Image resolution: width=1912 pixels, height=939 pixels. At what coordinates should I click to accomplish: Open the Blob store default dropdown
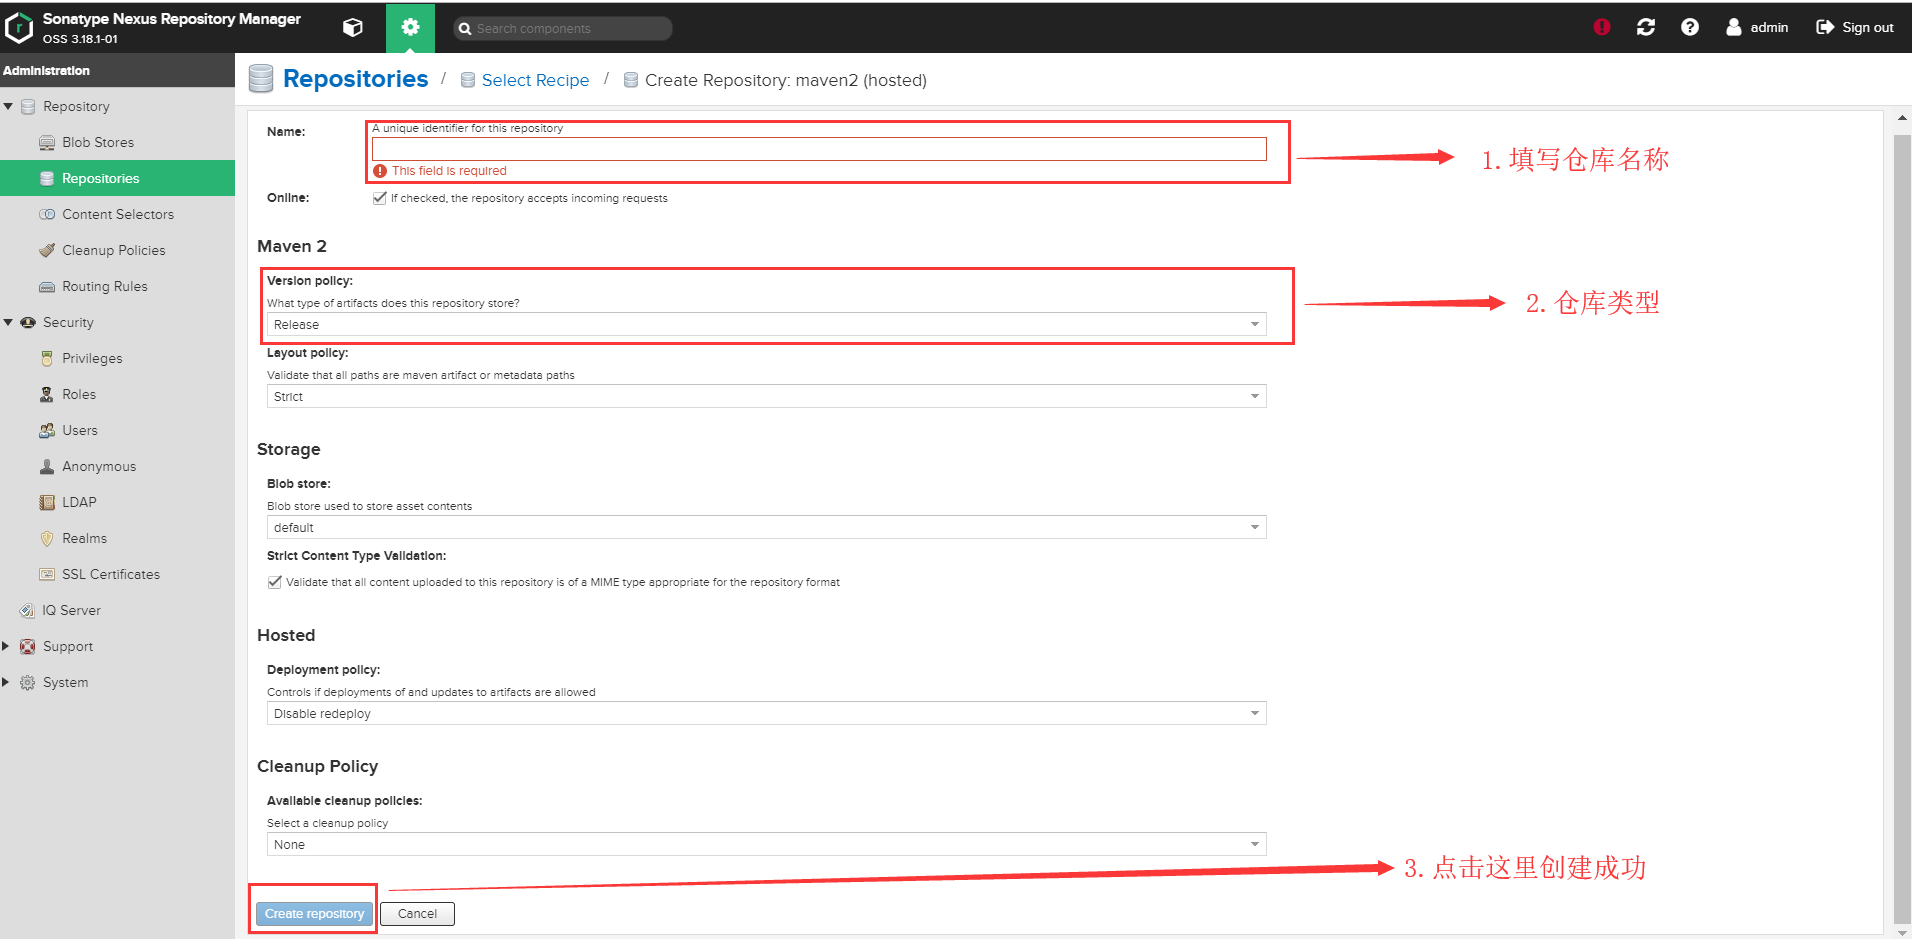click(x=767, y=527)
